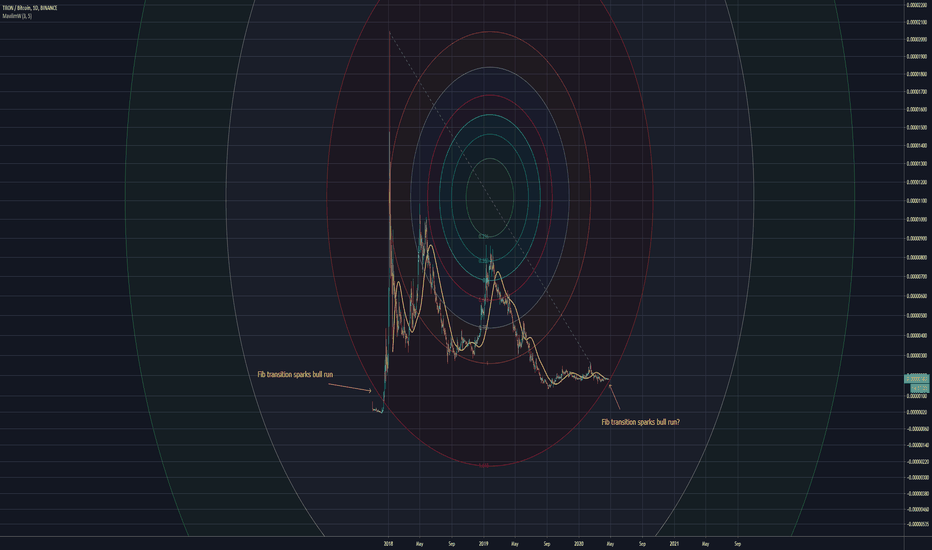Click the -0.00000300 price axis label
The width and height of the screenshot is (932, 550).
pos(918,477)
